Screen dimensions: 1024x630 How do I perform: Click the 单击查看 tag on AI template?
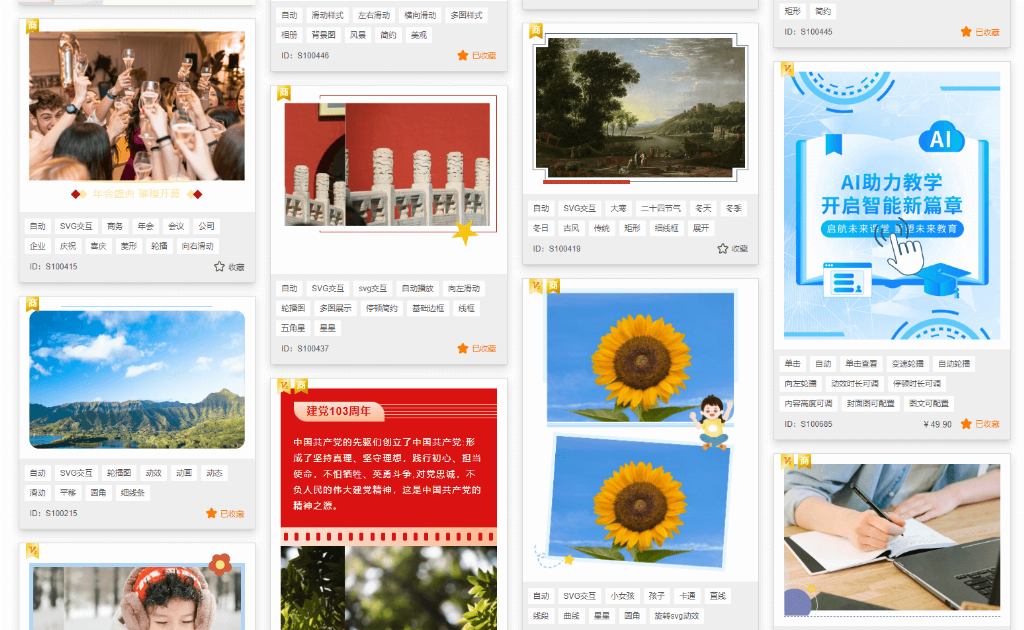point(860,364)
